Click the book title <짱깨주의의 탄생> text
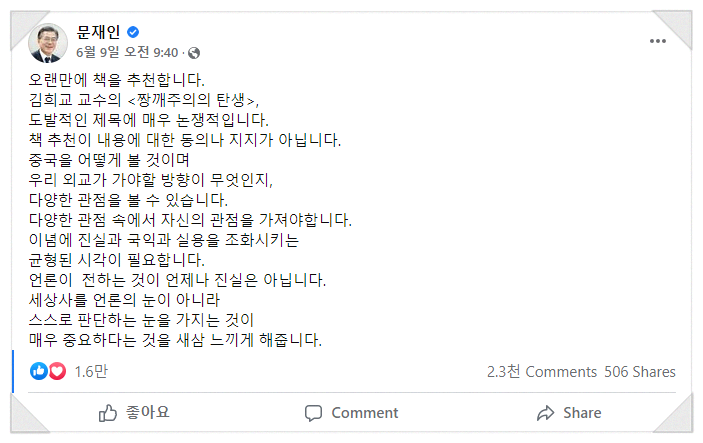 (202, 98)
